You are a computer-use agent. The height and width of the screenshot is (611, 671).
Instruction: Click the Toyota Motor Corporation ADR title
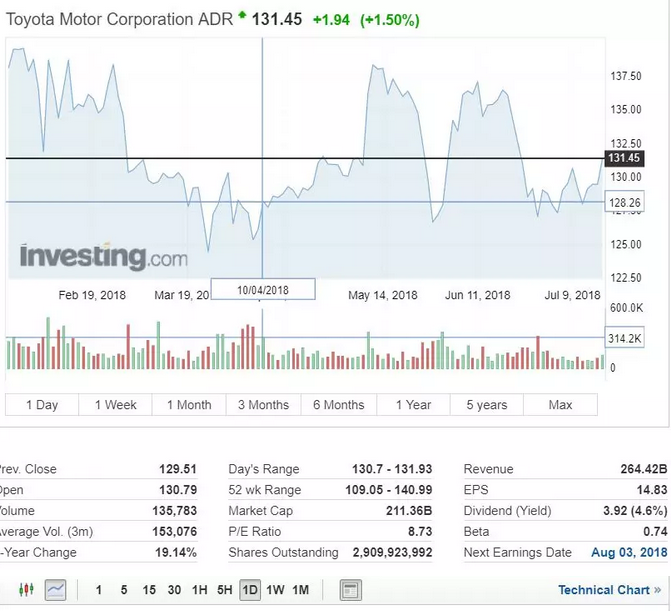(119, 19)
